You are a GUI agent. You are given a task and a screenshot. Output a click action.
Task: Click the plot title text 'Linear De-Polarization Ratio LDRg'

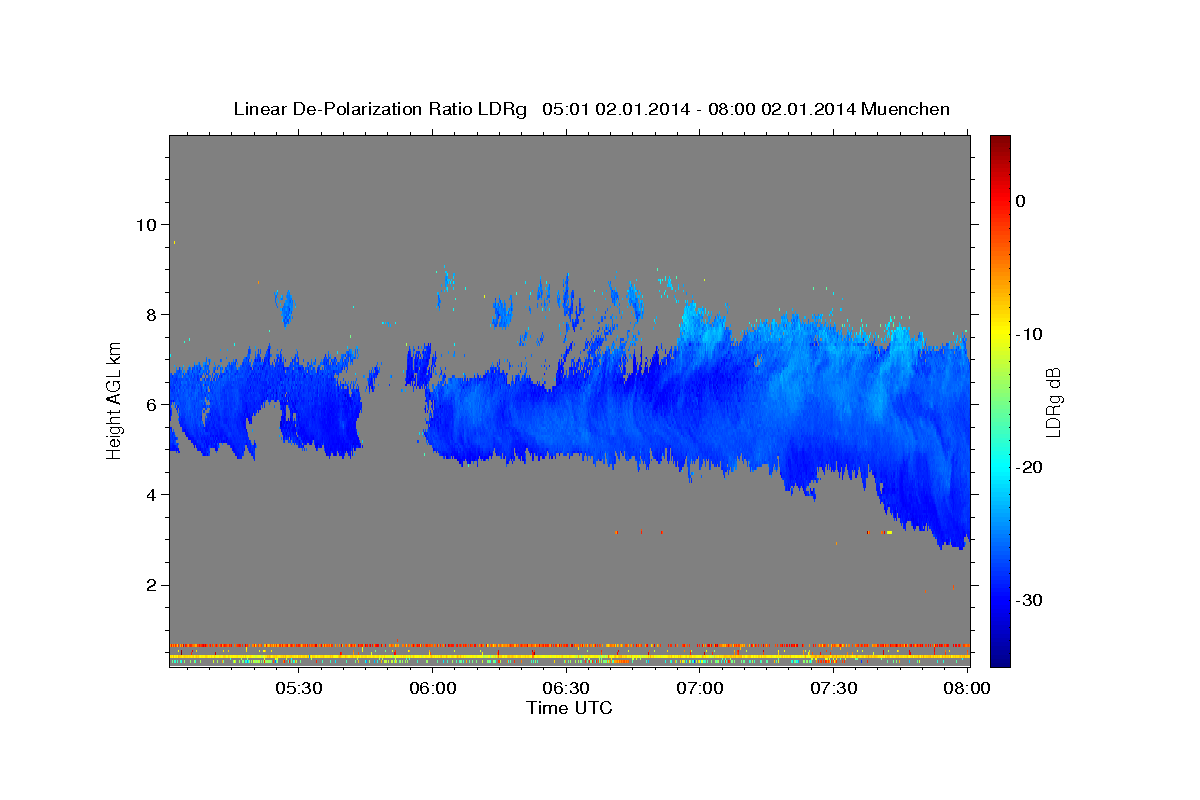(x=379, y=109)
